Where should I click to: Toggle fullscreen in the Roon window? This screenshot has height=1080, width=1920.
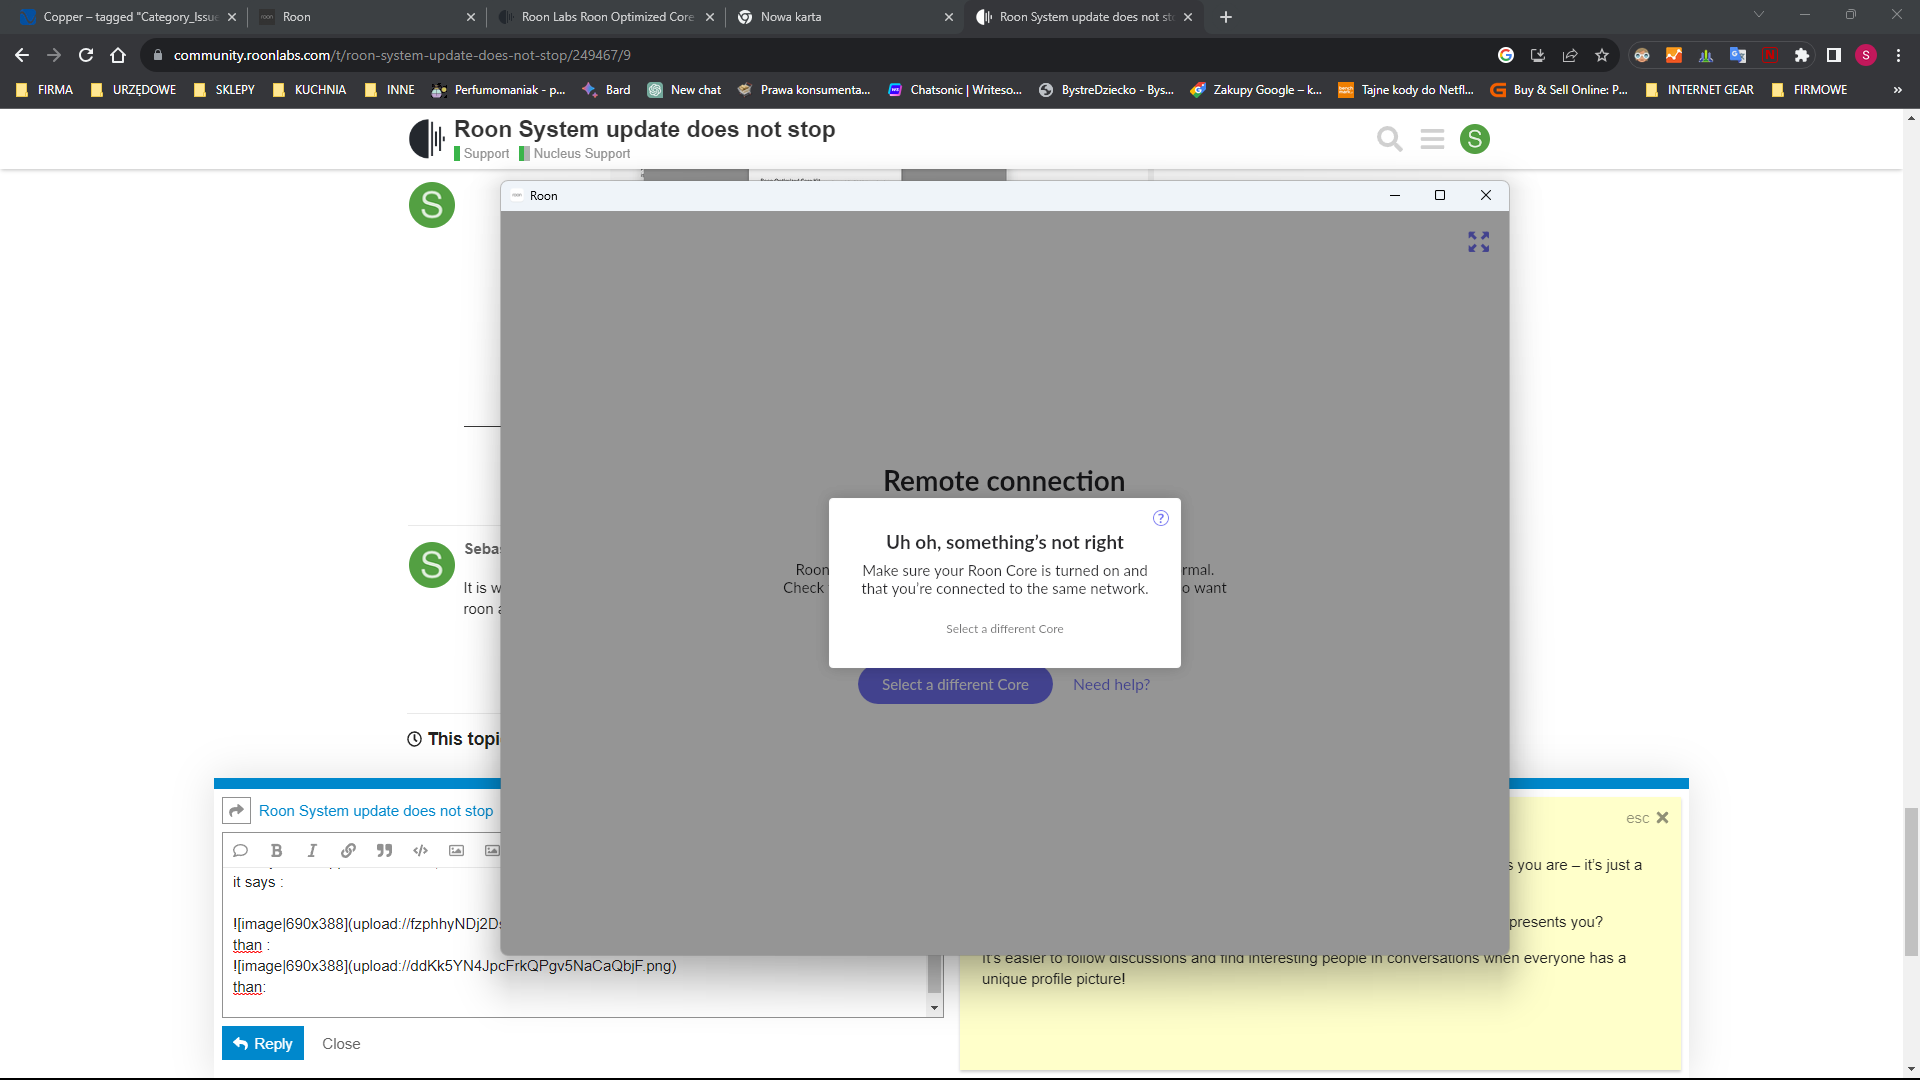1479,242
